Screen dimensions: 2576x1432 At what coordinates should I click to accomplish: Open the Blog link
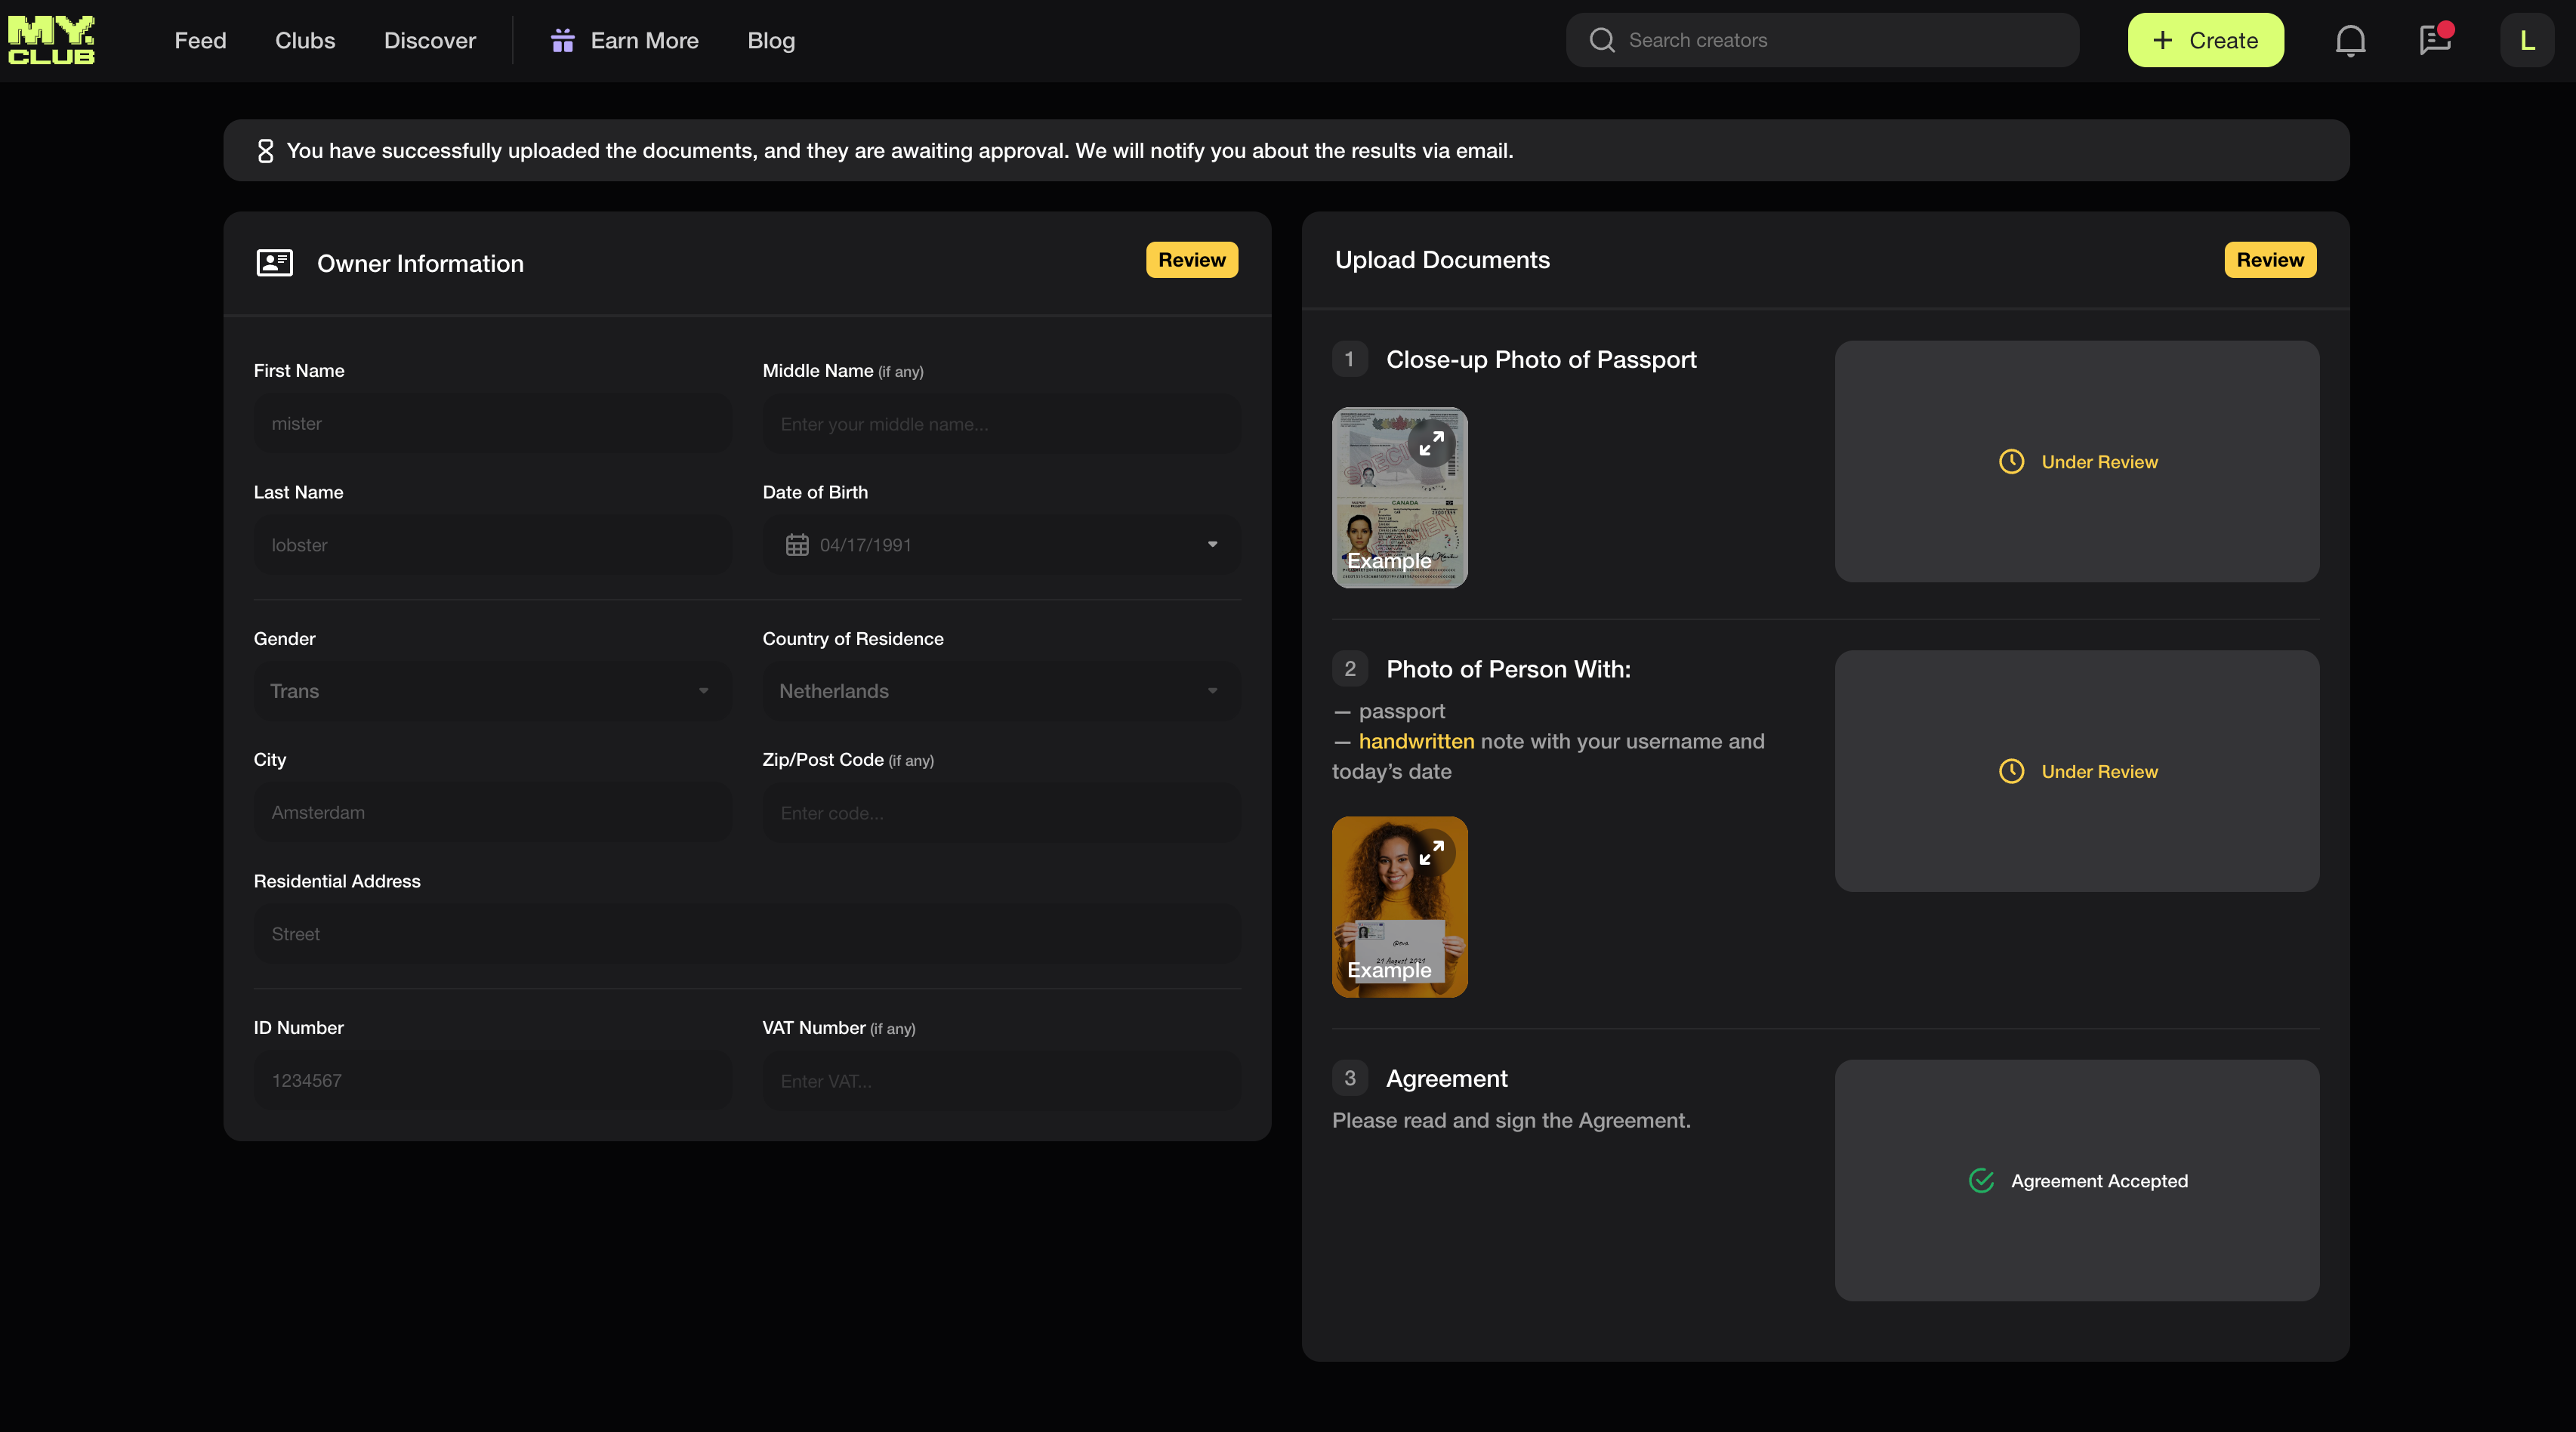point(771,41)
